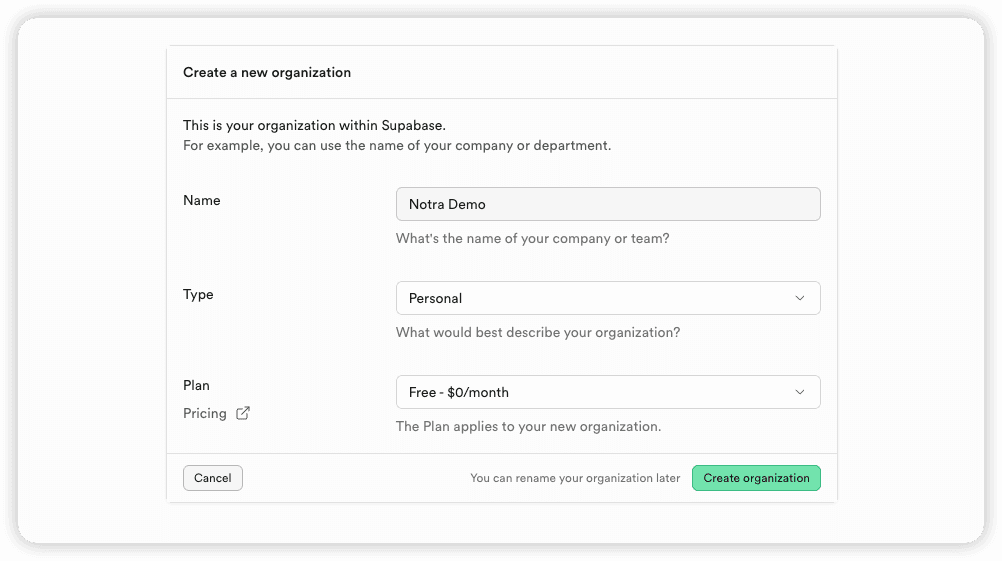Focus the Name field containing Notra Demo
This screenshot has width=1002, height=561.
[x=607, y=204]
